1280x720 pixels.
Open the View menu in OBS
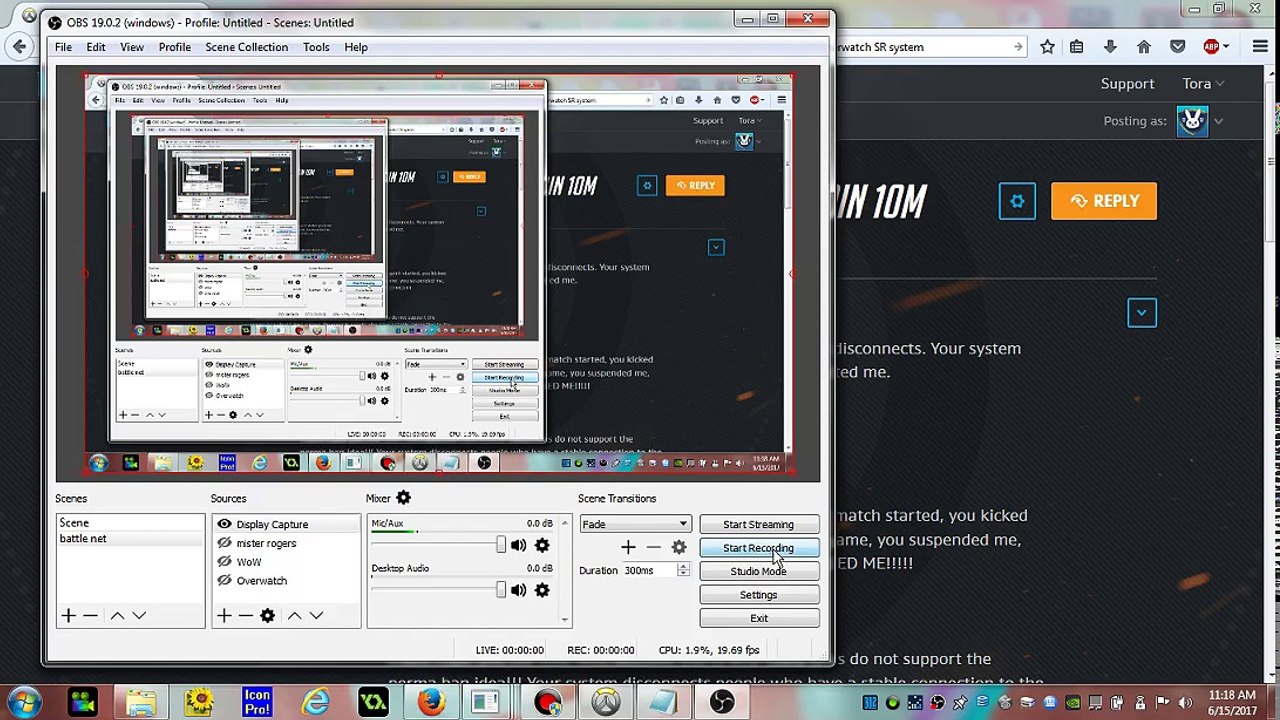tap(132, 47)
